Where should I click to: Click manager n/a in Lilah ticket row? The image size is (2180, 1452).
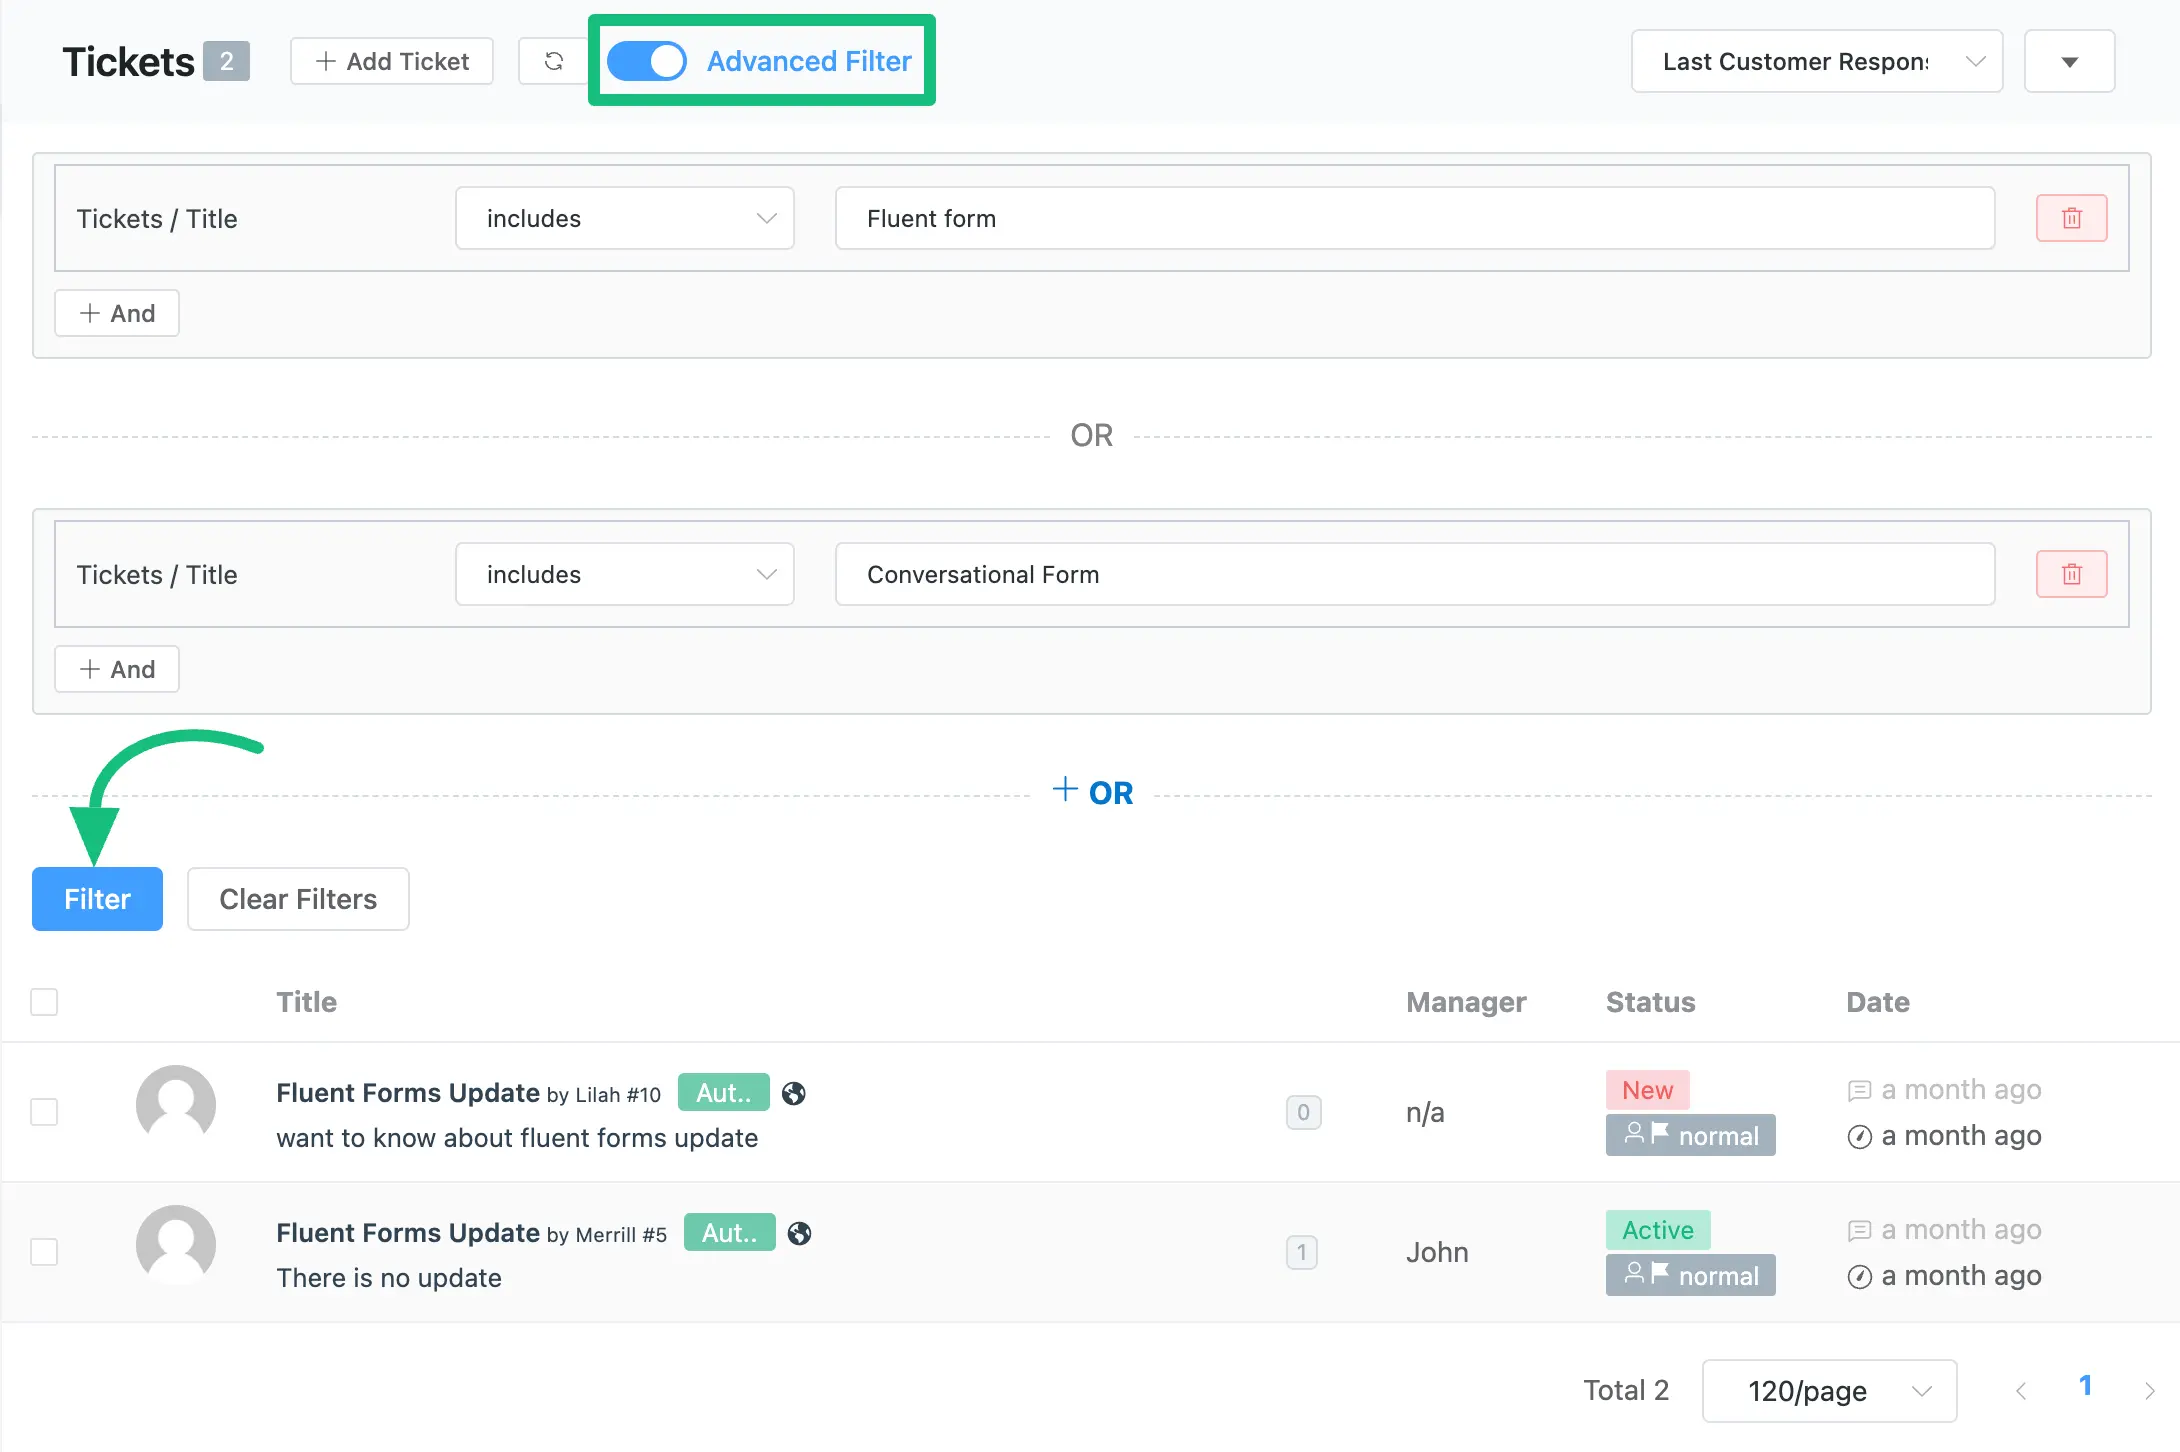coord(1425,1112)
